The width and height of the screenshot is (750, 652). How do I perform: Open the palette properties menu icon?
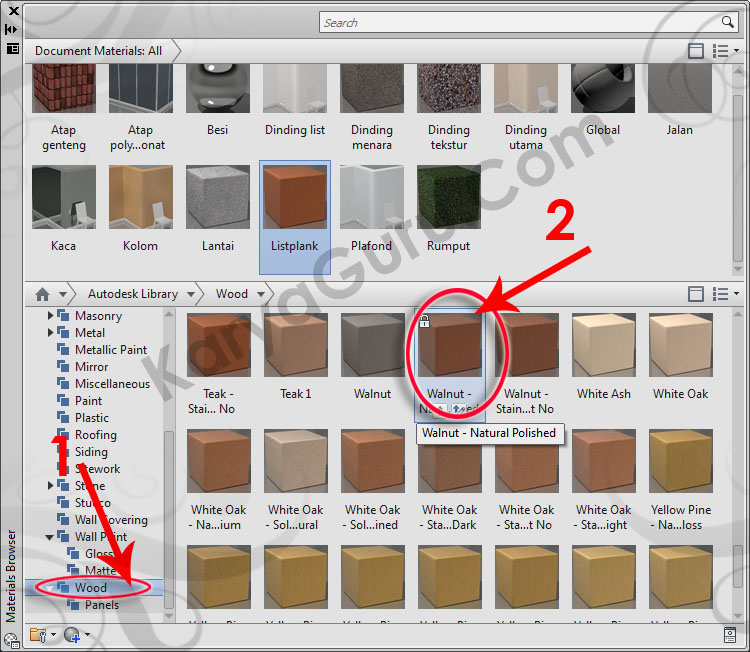(x=12, y=47)
